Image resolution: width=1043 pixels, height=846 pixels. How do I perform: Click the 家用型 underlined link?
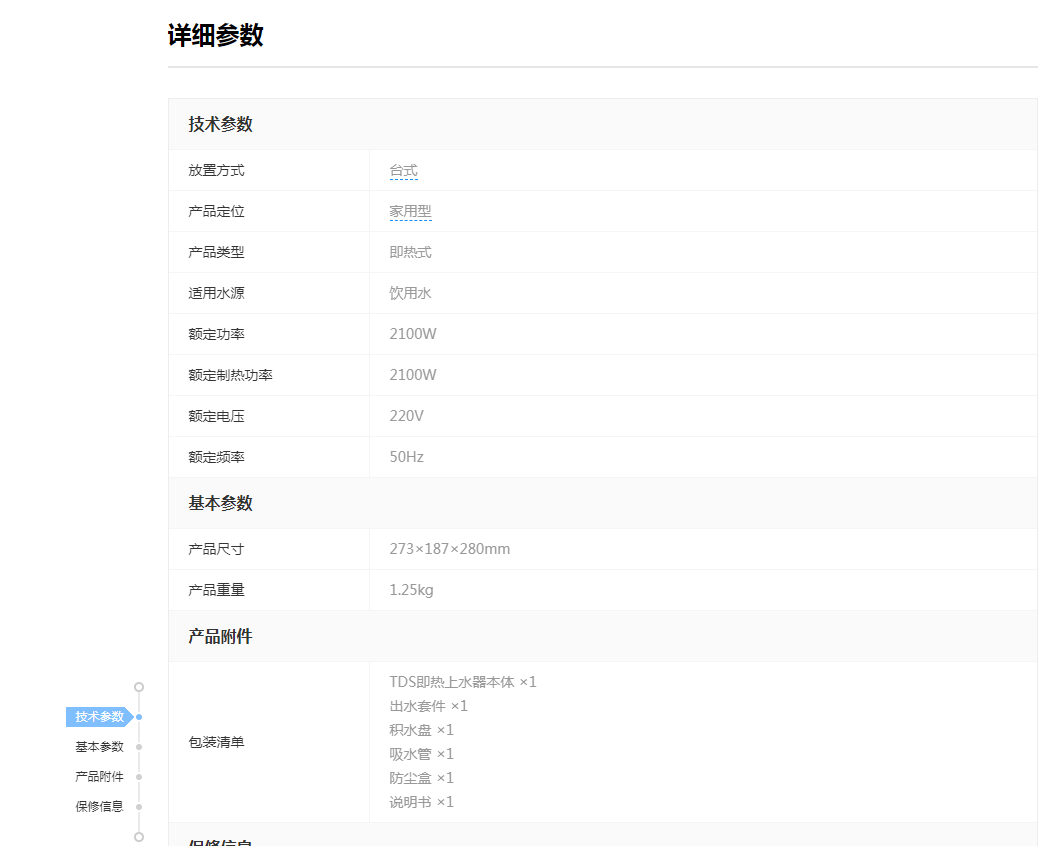[x=410, y=212]
